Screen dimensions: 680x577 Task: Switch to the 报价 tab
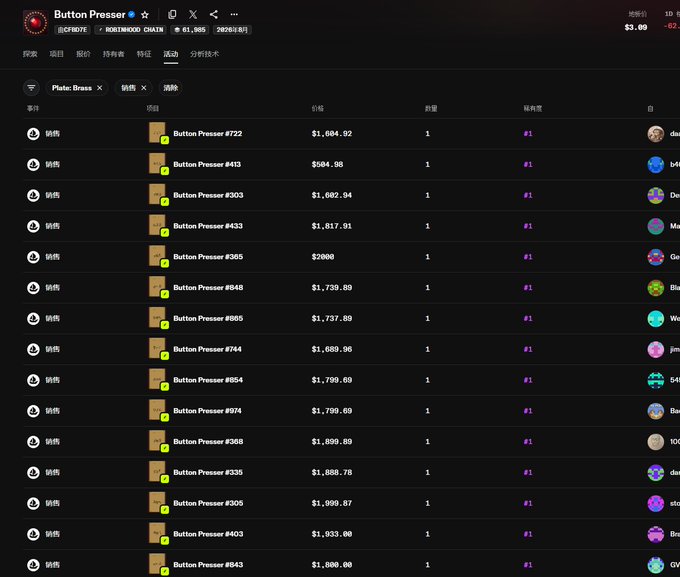point(83,54)
